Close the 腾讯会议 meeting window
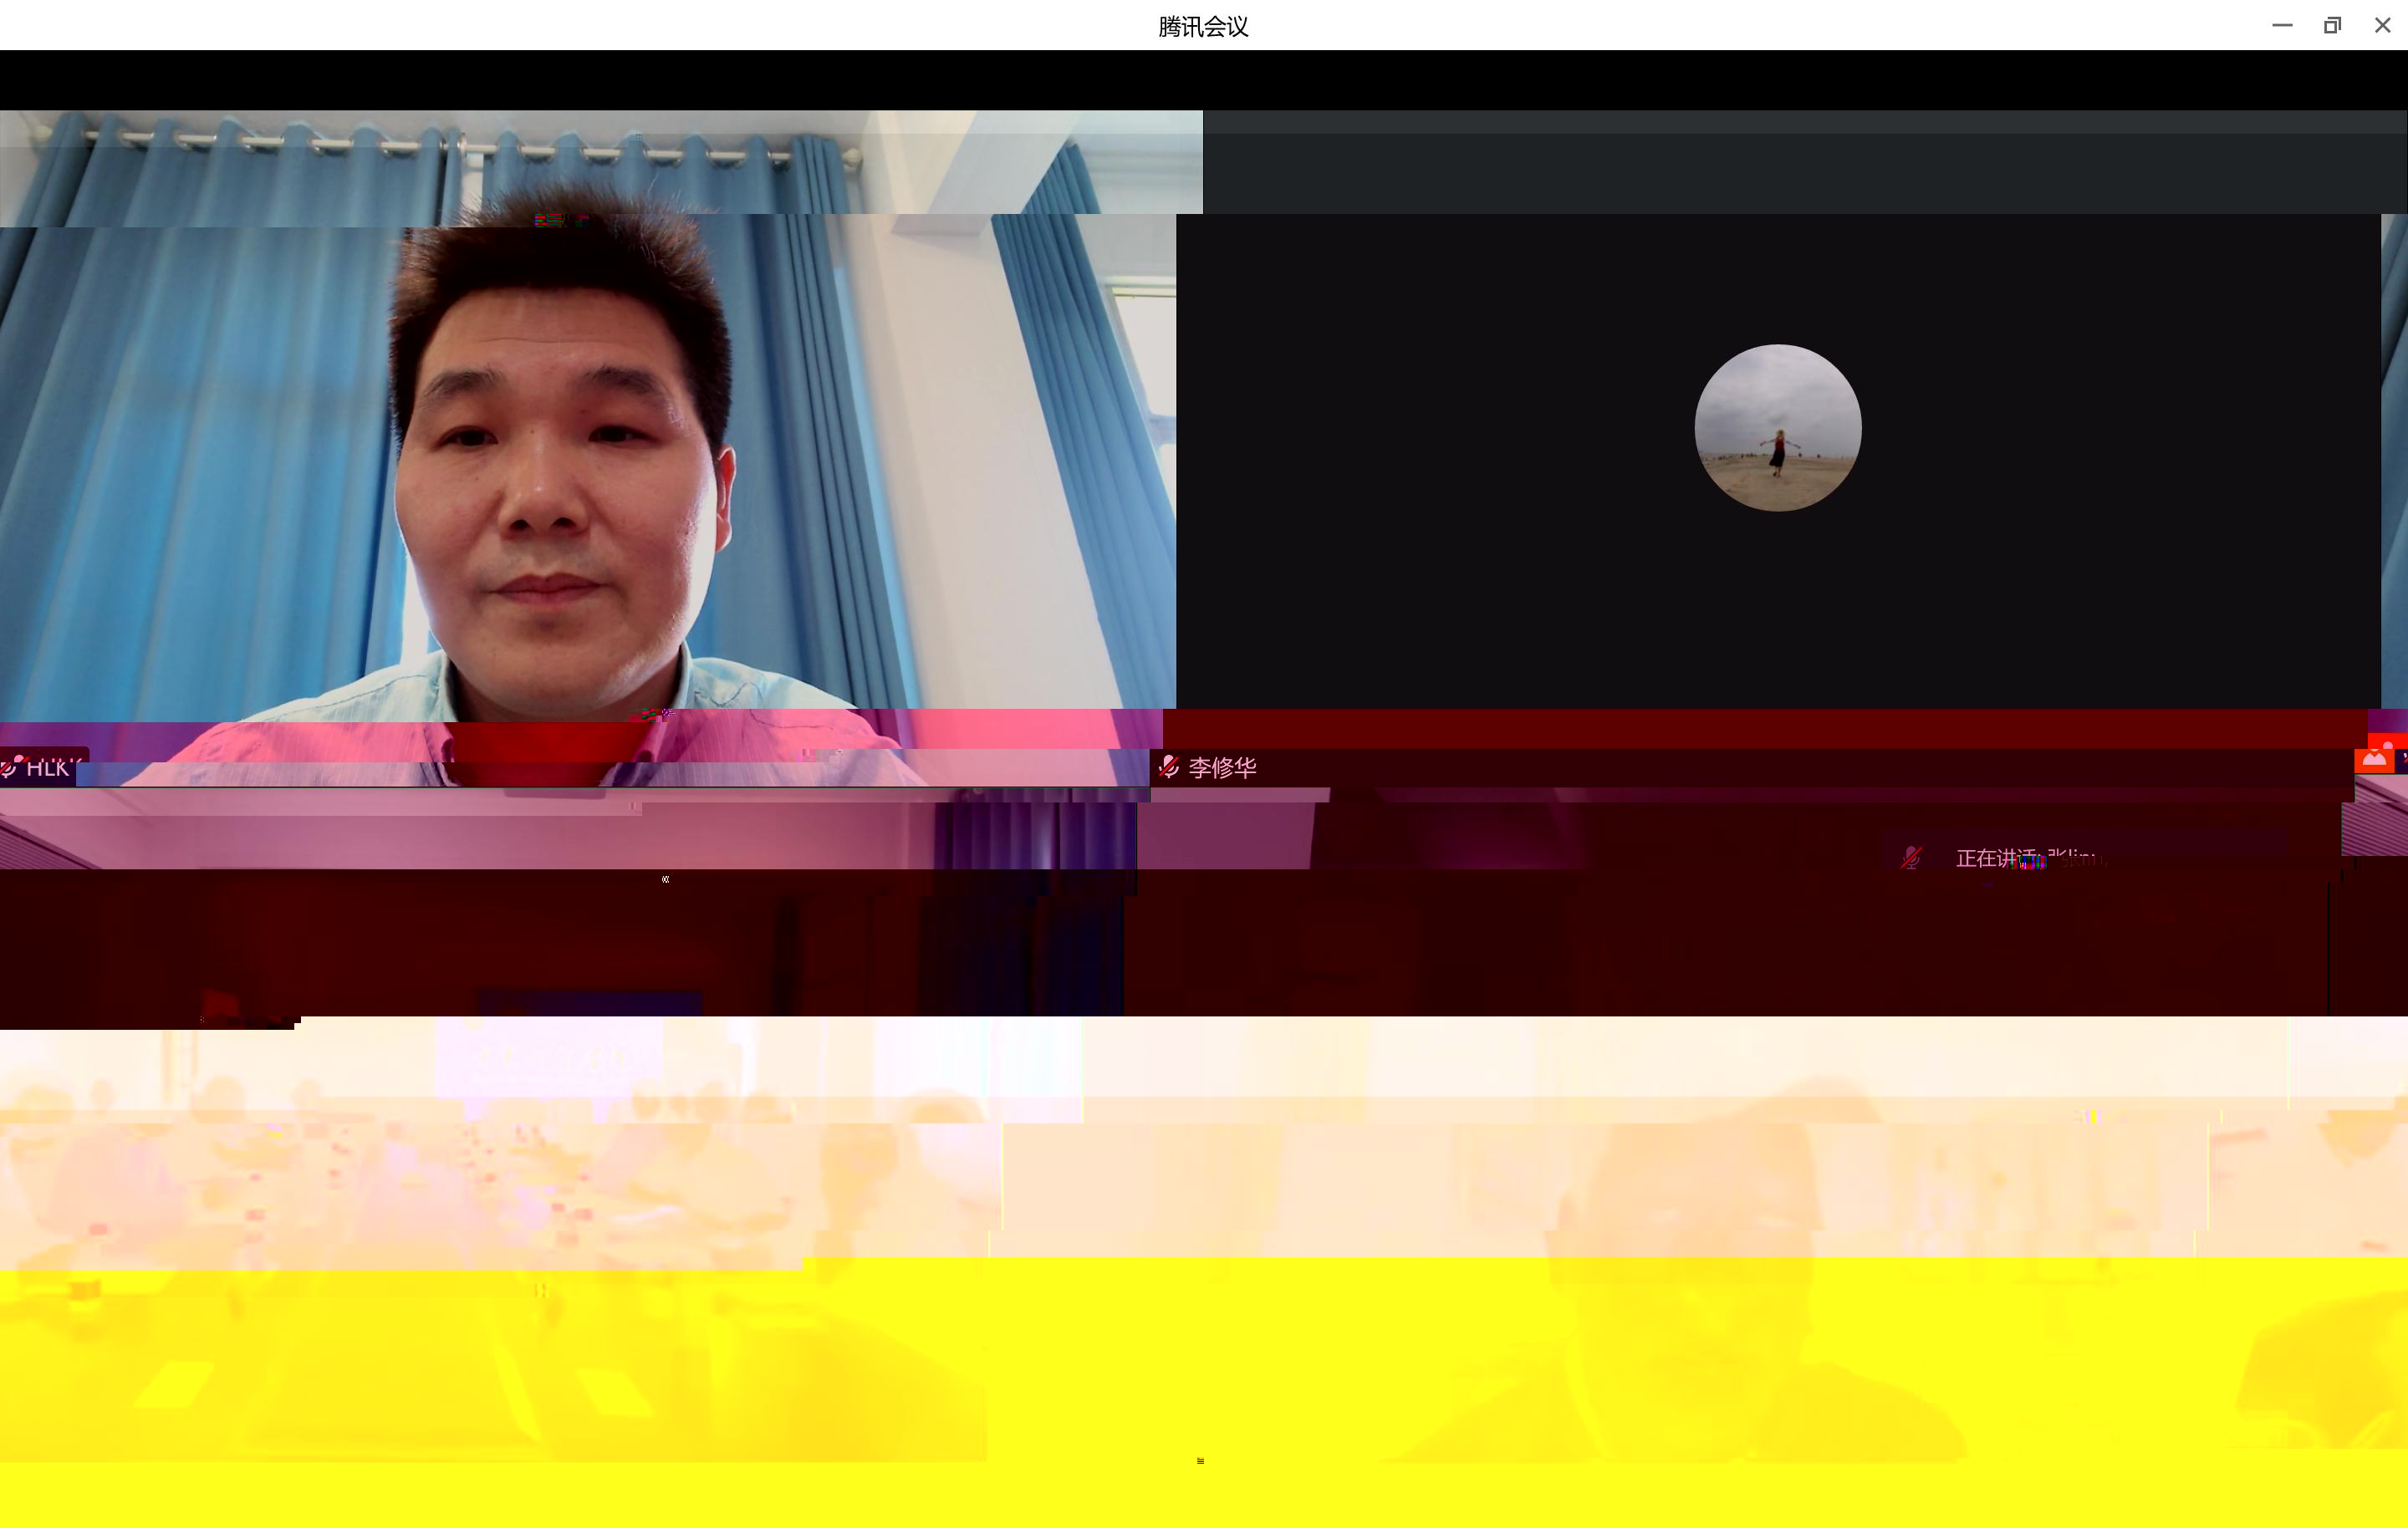The width and height of the screenshot is (2408, 1528). 2382,26
